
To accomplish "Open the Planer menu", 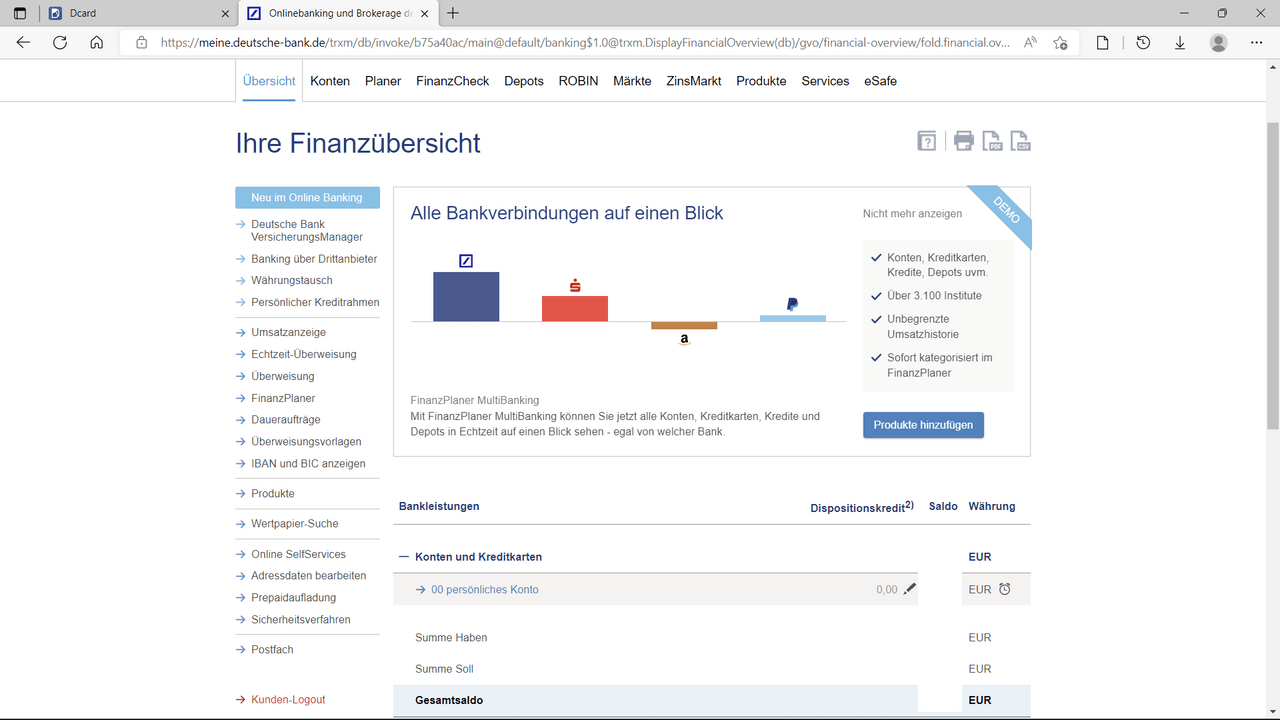I will [383, 81].
